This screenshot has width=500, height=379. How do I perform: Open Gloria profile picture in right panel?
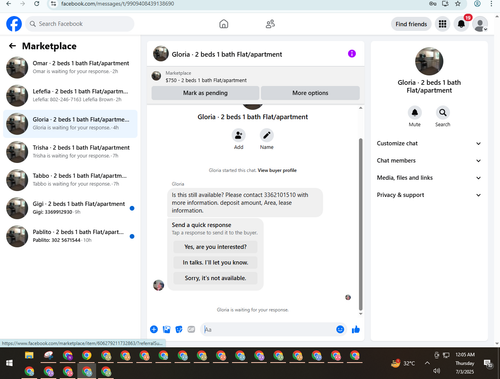pos(429,61)
